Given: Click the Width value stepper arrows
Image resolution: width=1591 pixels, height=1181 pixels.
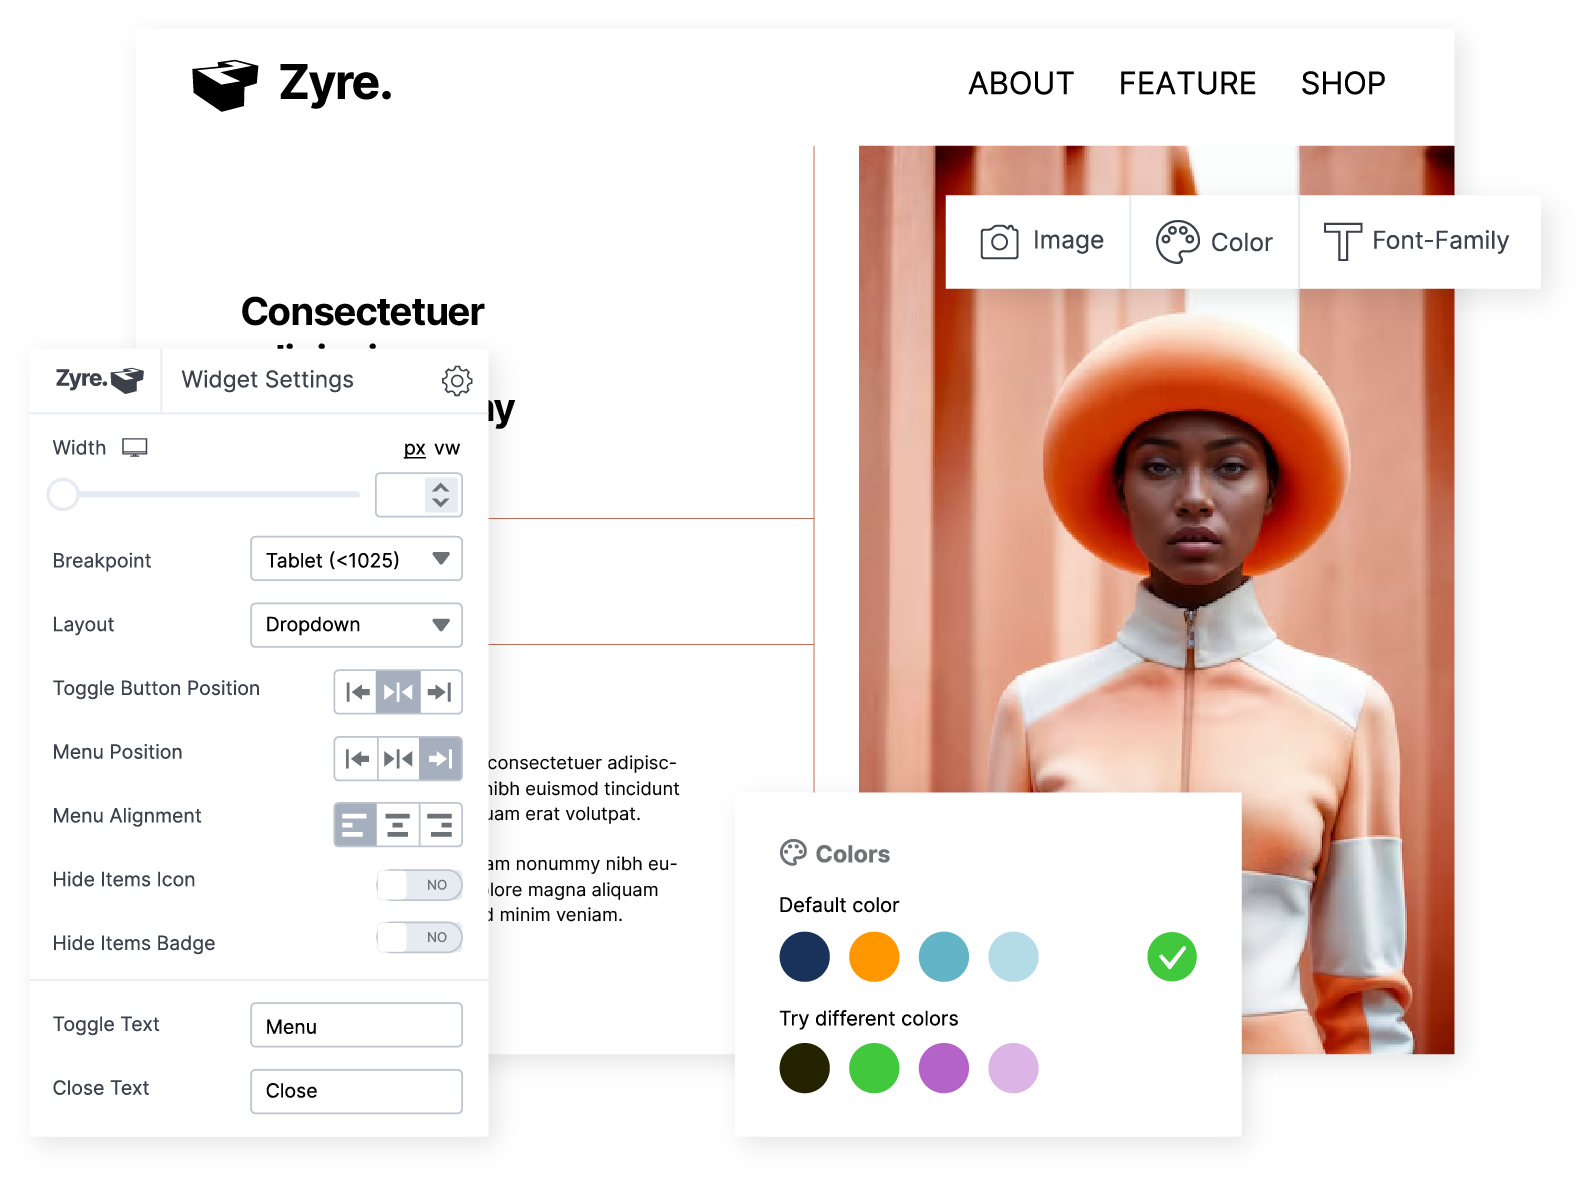Looking at the screenshot, I should pyautogui.click(x=440, y=495).
